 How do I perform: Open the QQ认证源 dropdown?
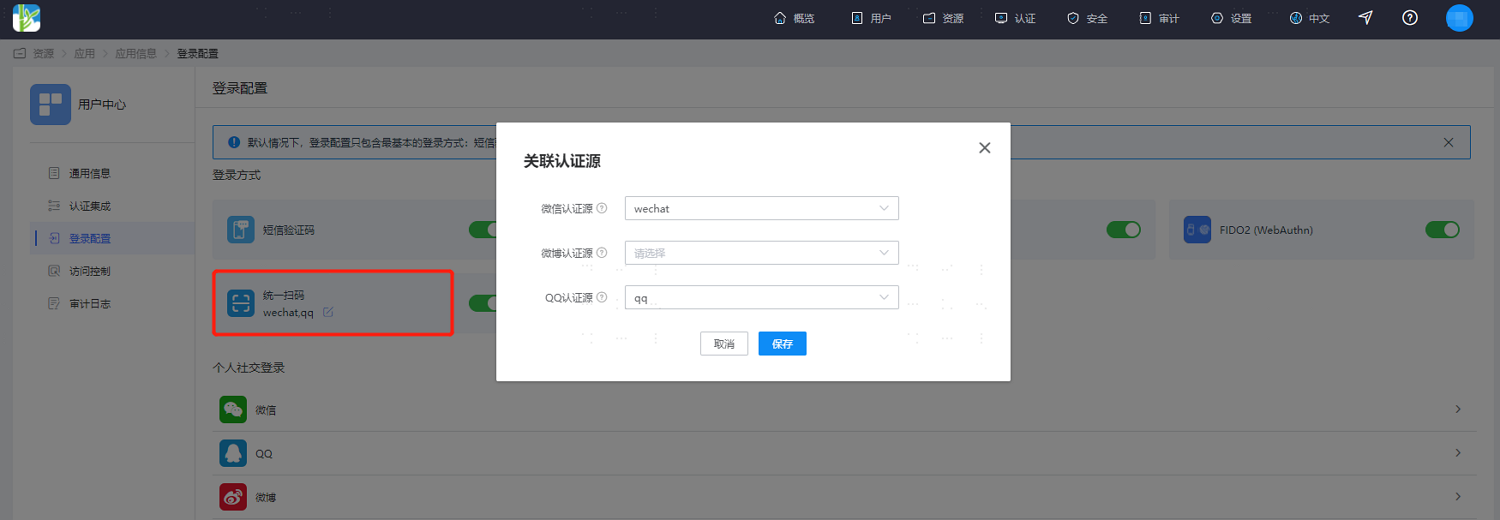click(761, 297)
